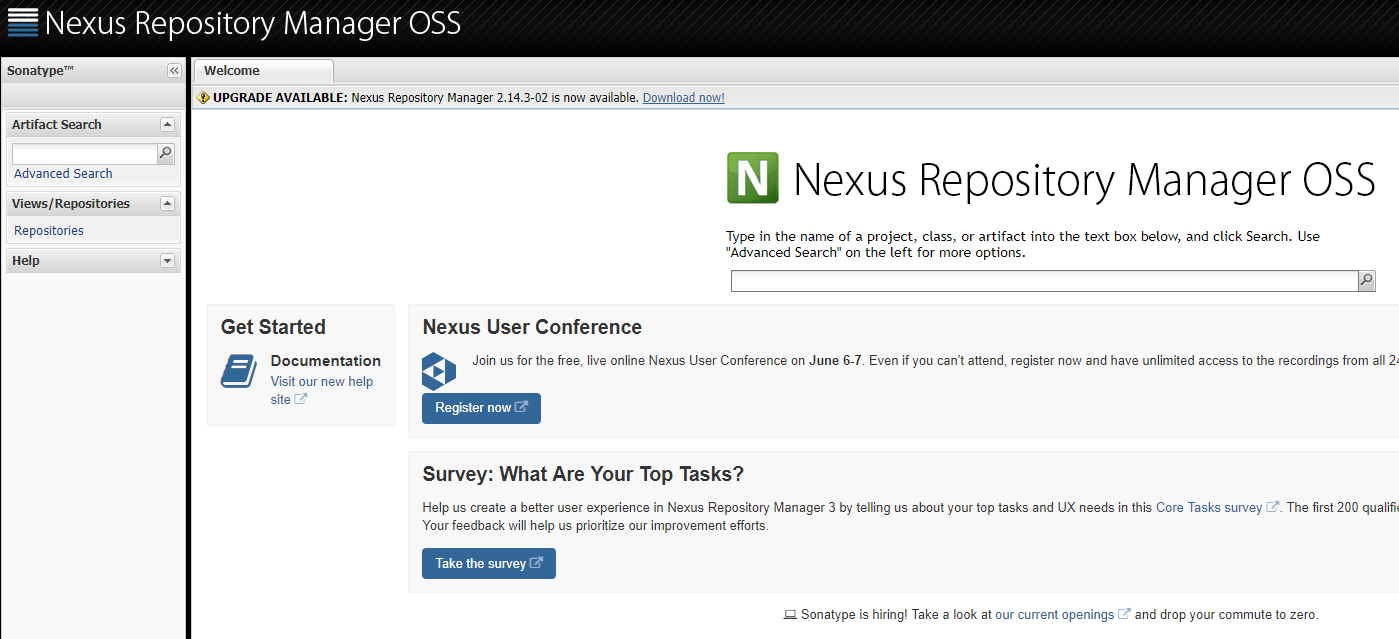
Task: Open Repositories from the sidebar
Action: [x=49, y=231]
